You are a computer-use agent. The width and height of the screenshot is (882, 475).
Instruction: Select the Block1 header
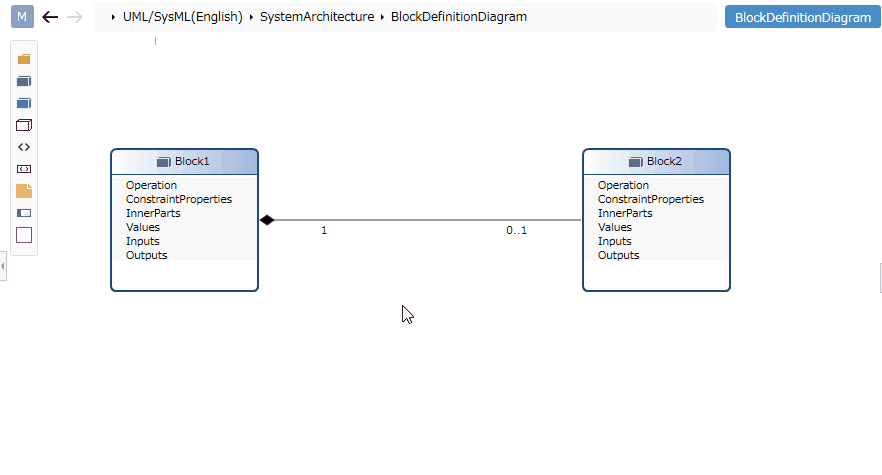point(184,162)
